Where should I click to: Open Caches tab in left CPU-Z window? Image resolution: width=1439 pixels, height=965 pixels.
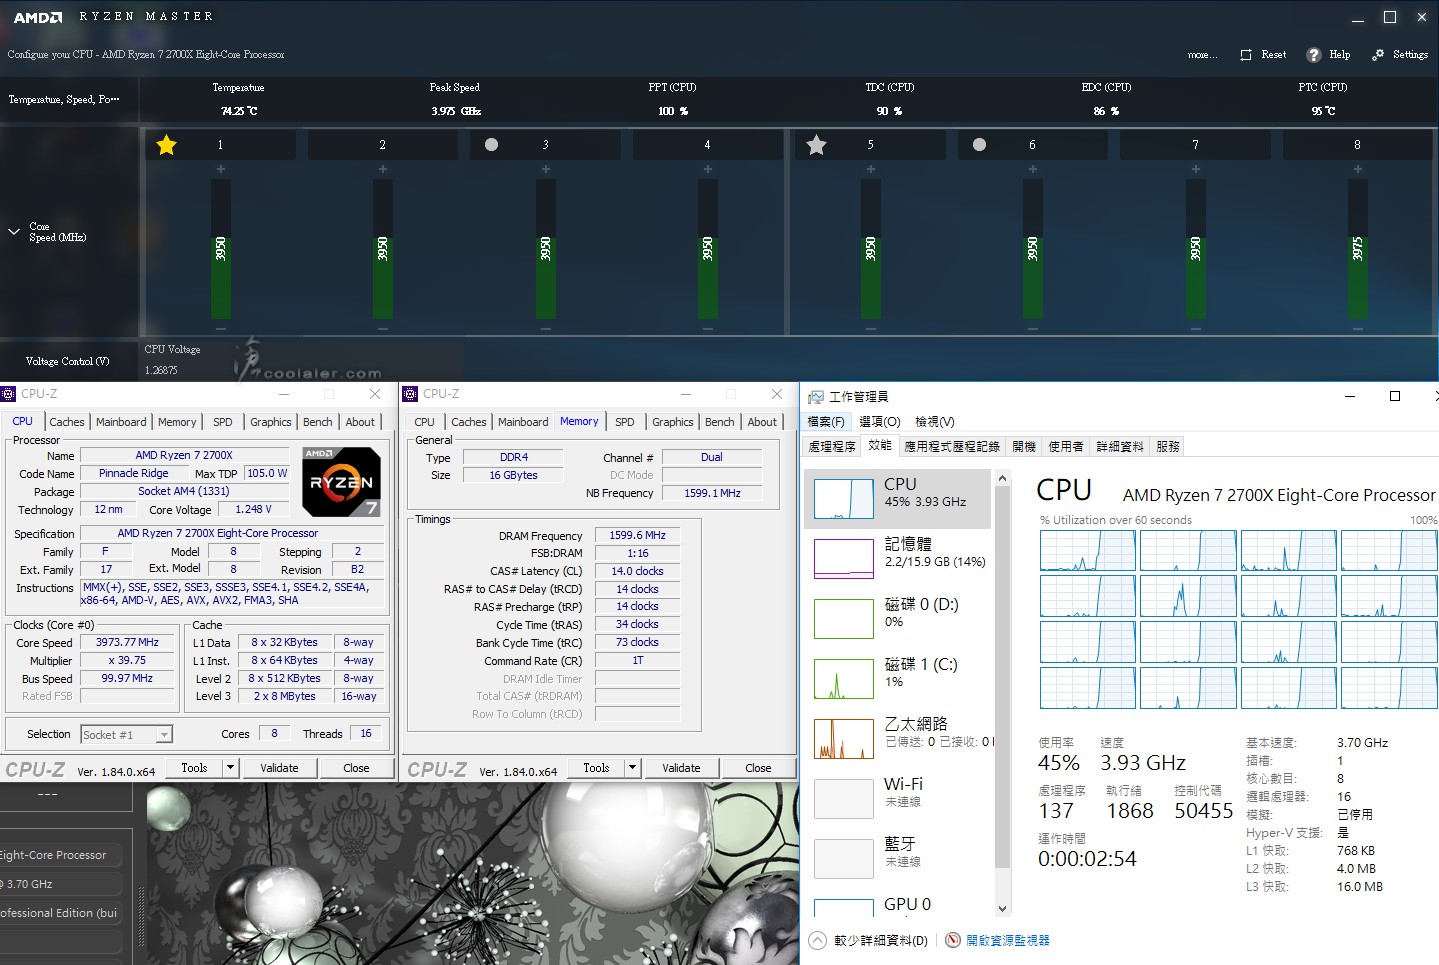67,422
